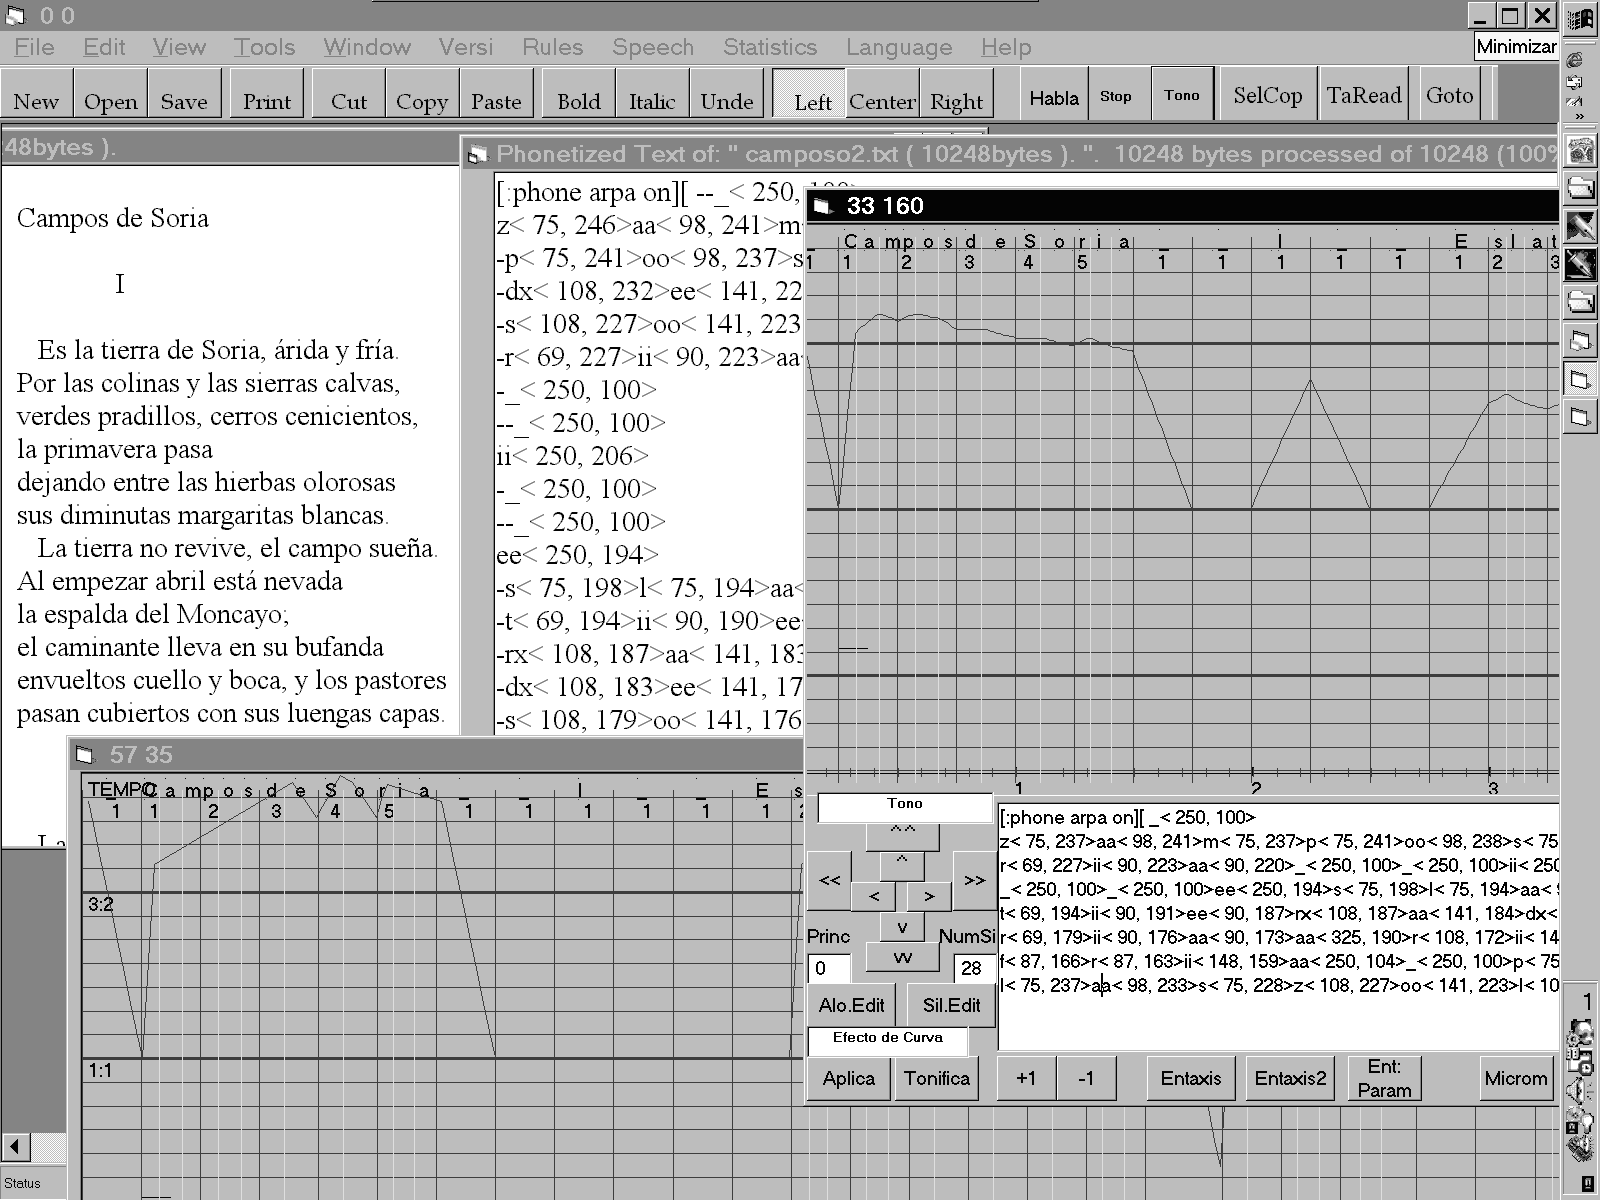Click the single v down button

coord(902,927)
